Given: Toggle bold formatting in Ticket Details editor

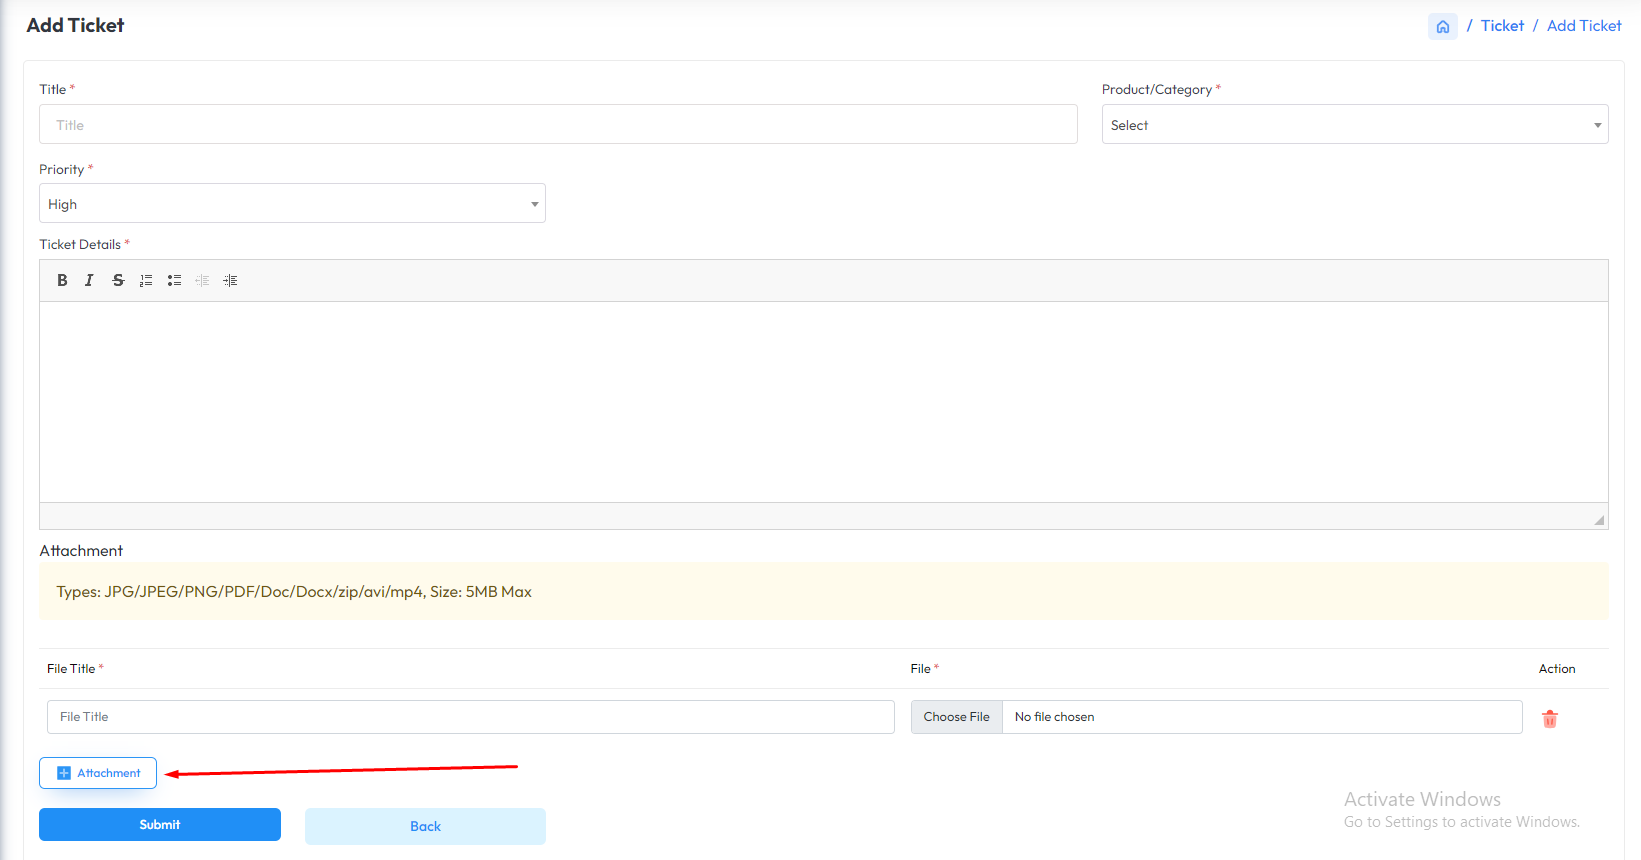Looking at the screenshot, I should [62, 281].
